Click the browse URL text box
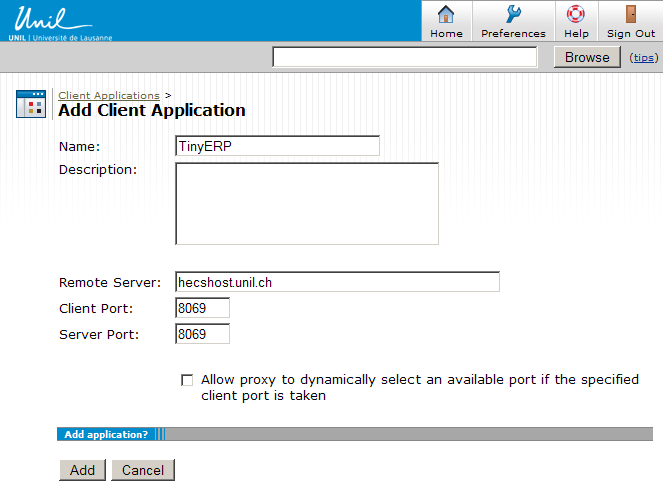The height and width of the screenshot is (496, 663). coord(410,57)
